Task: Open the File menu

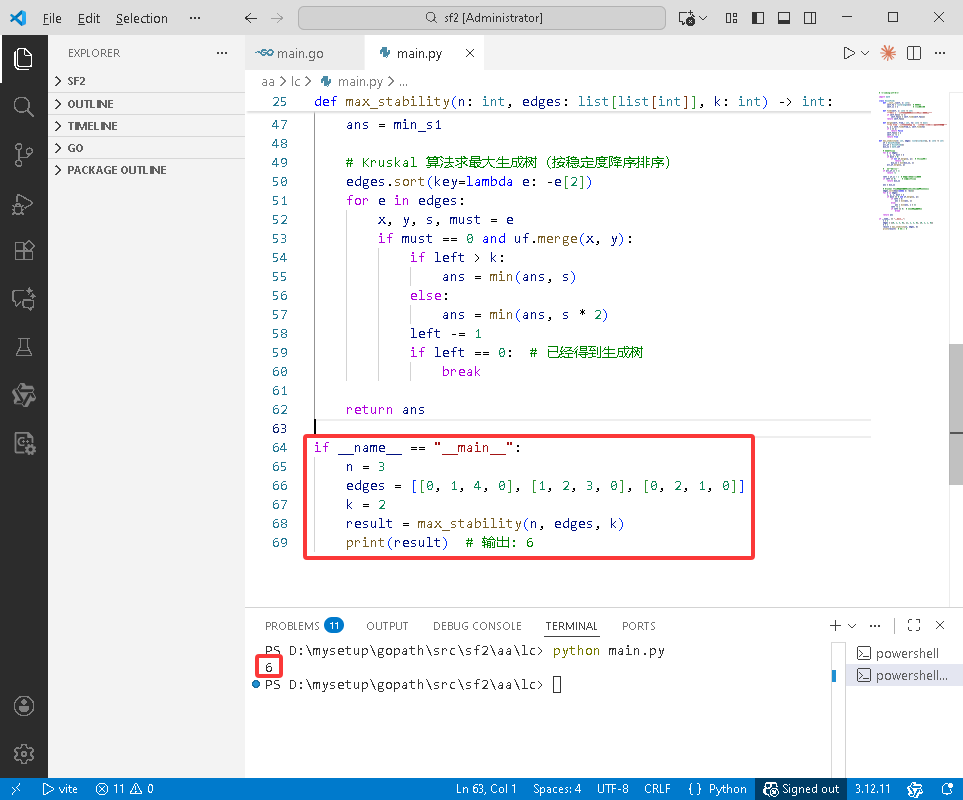Action: [52, 18]
